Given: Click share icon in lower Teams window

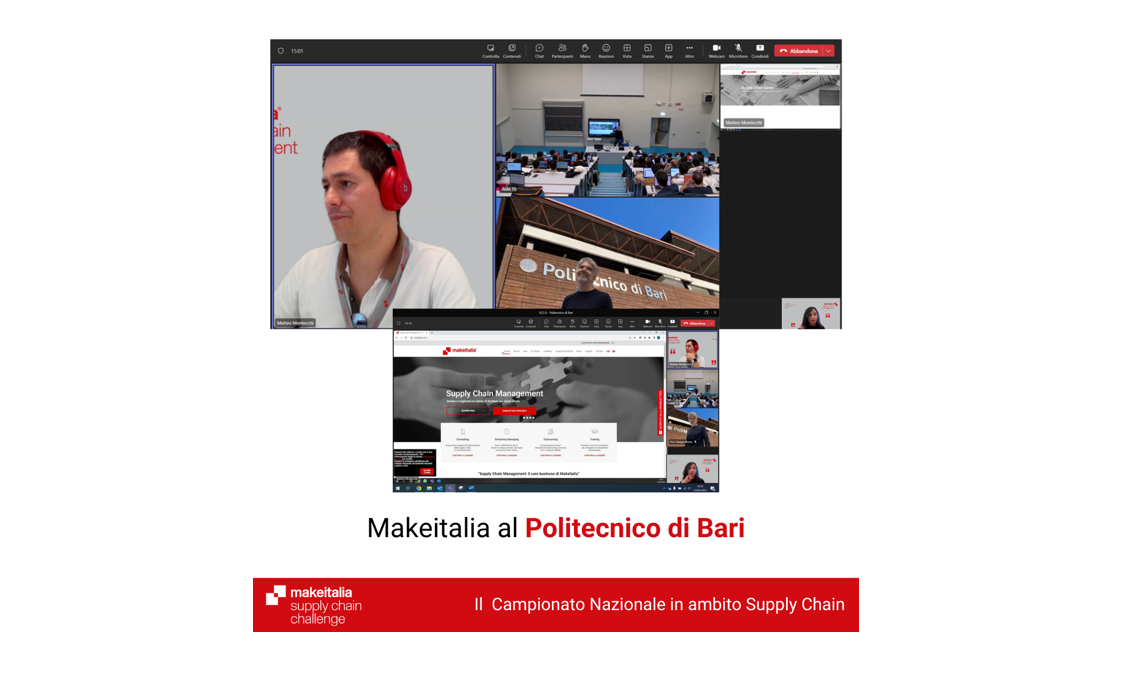Looking at the screenshot, I should [x=672, y=323].
